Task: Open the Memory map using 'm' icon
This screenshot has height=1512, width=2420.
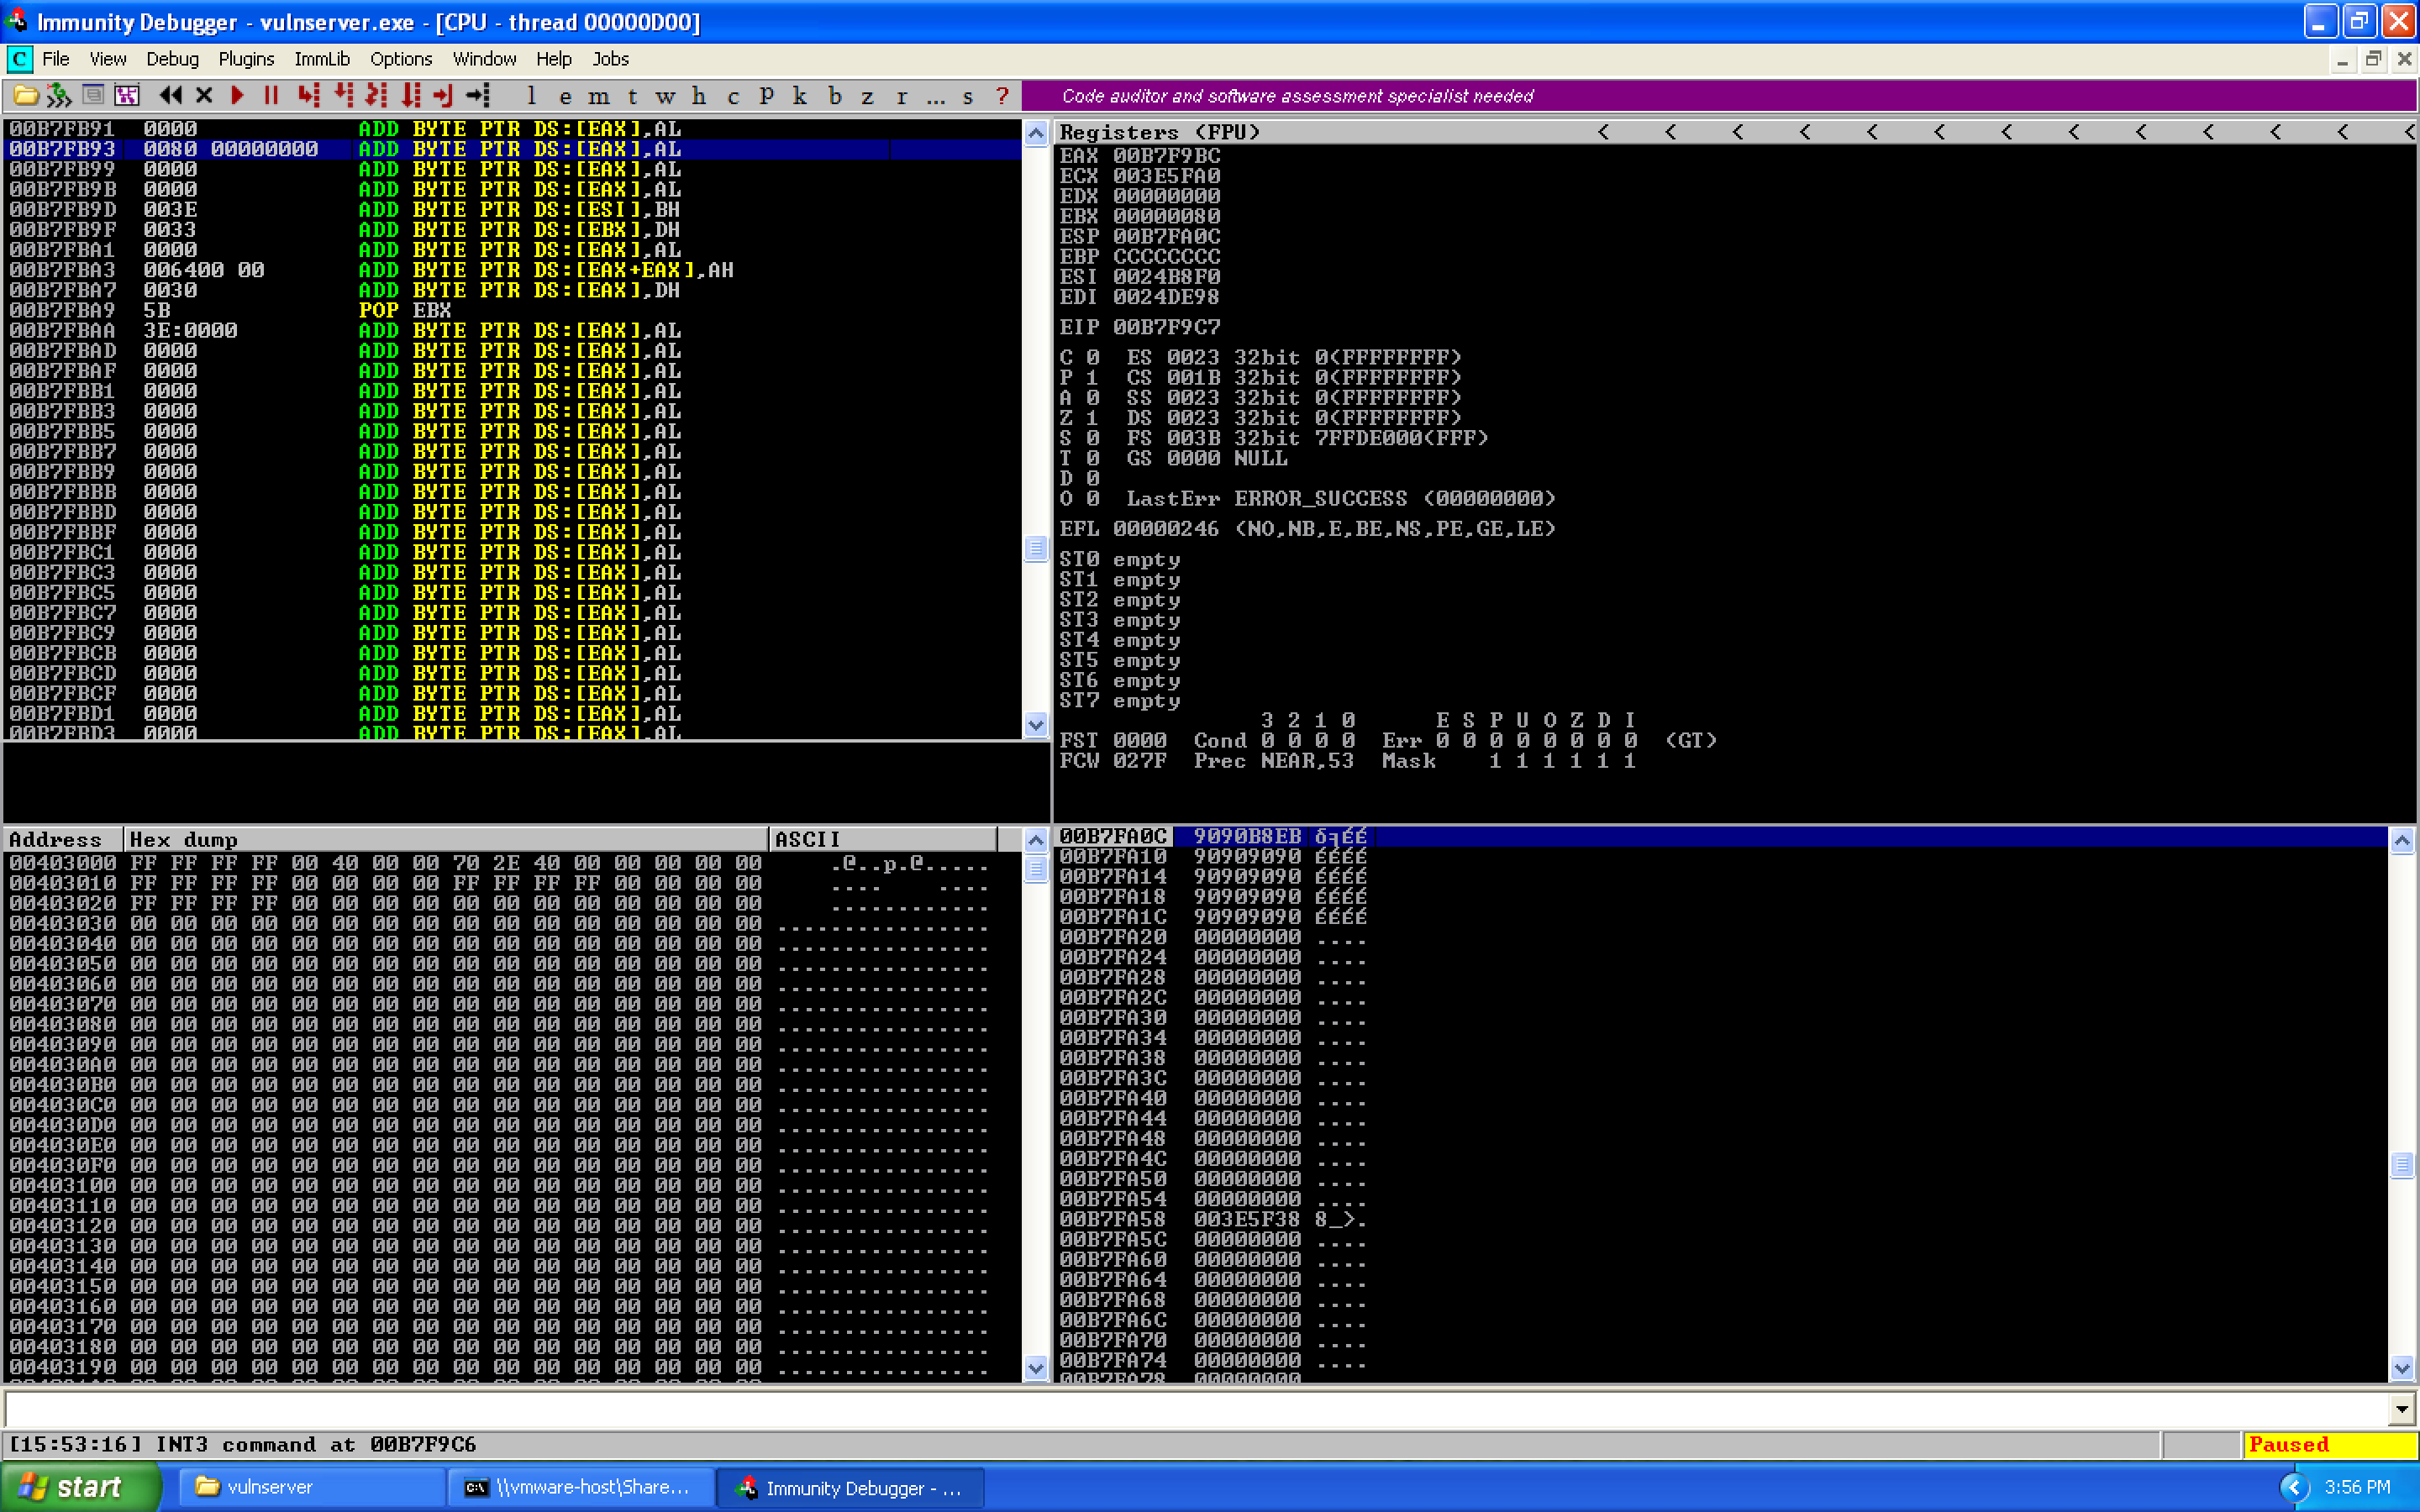Action: click(599, 95)
